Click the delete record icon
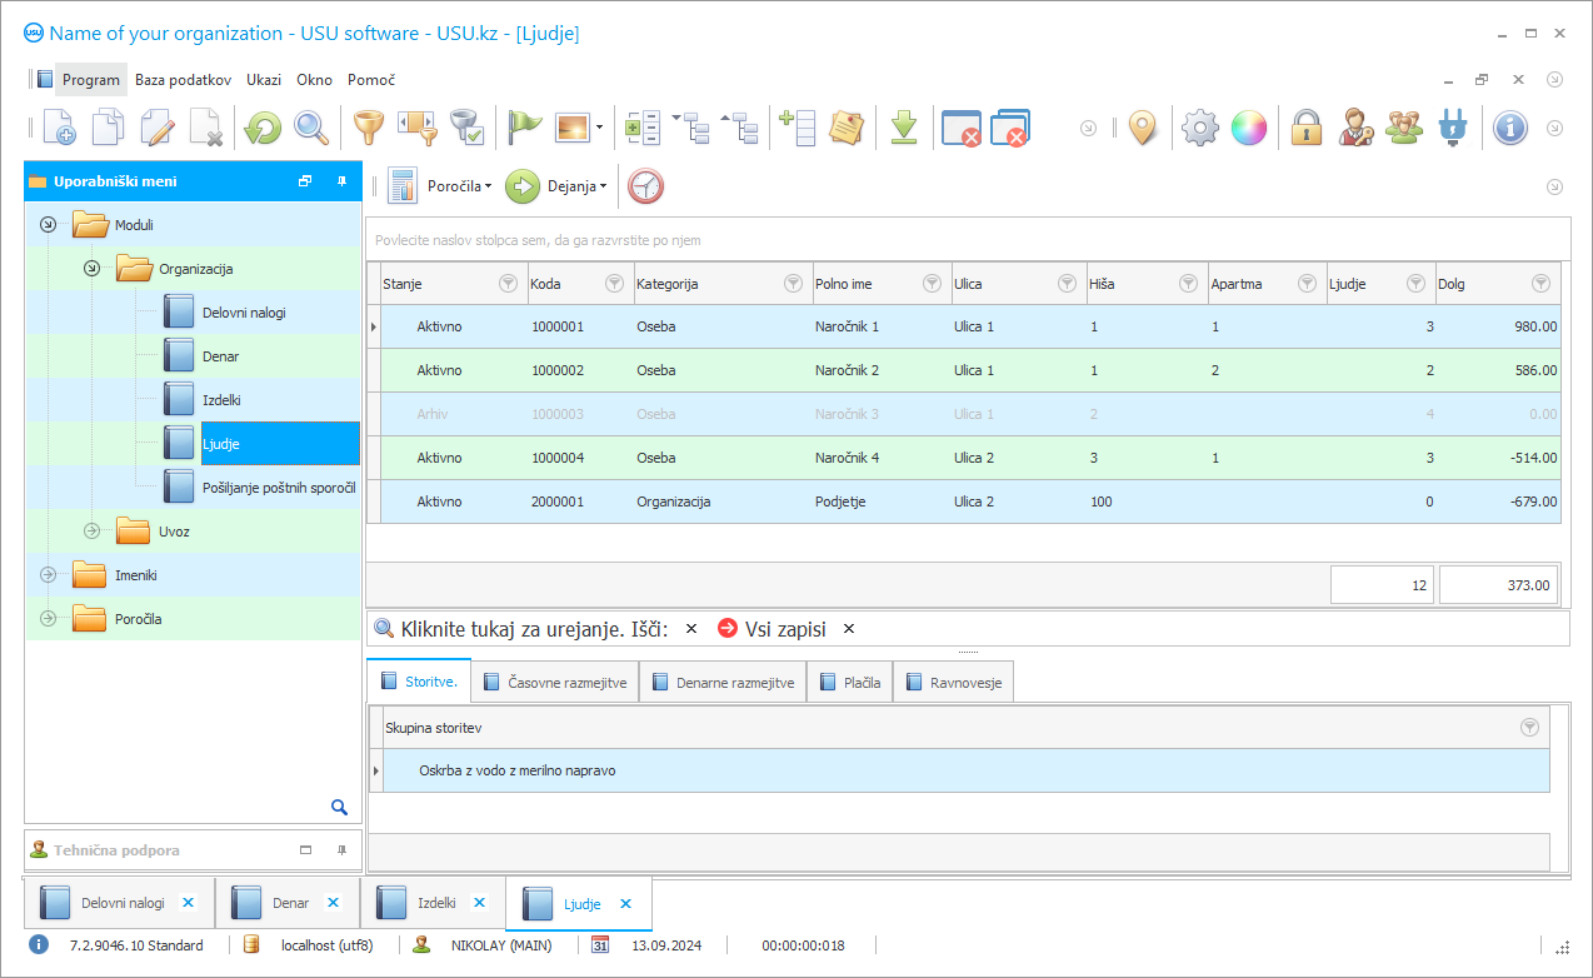This screenshot has width=1593, height=978. pyautogui.click(x=206, y=128)
